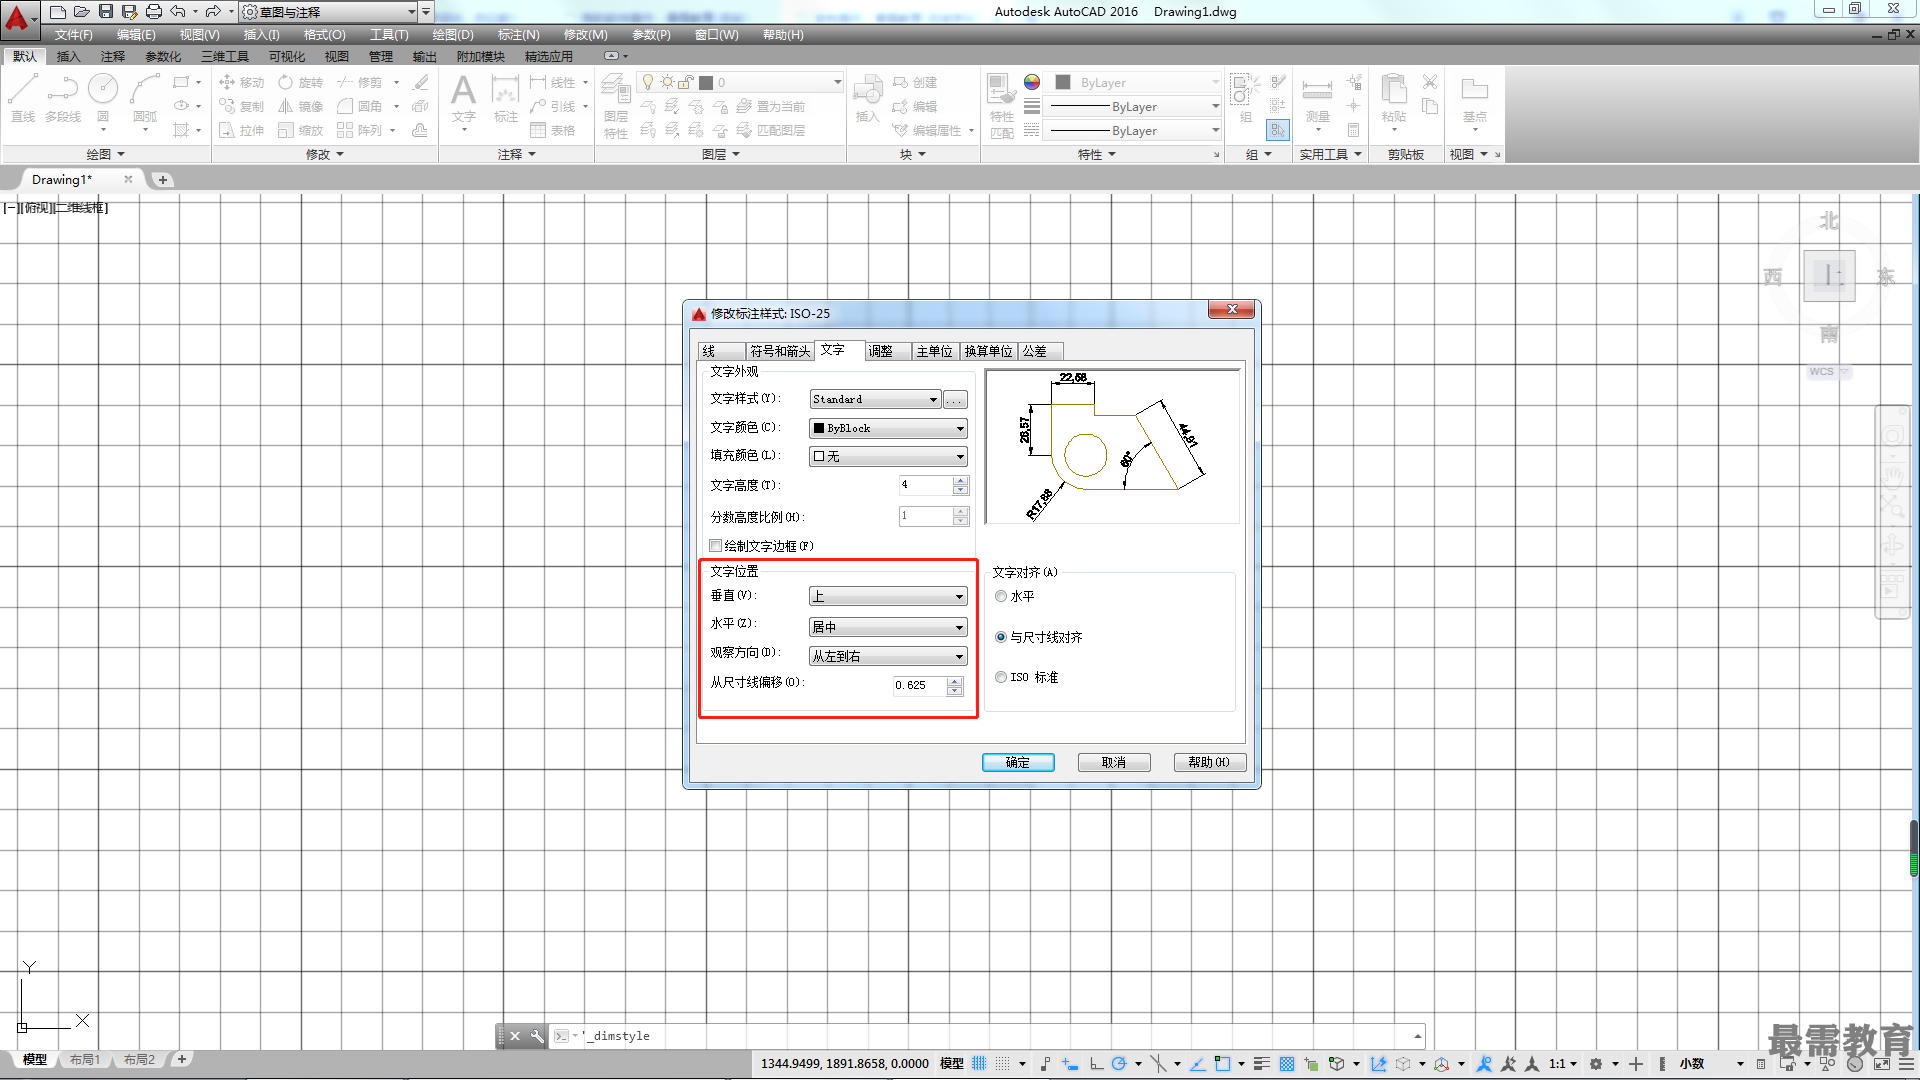This screenshot has width=1920, height=1080.
Task: Open the 草图与注释 workspace dropdown
Action: 329,12
